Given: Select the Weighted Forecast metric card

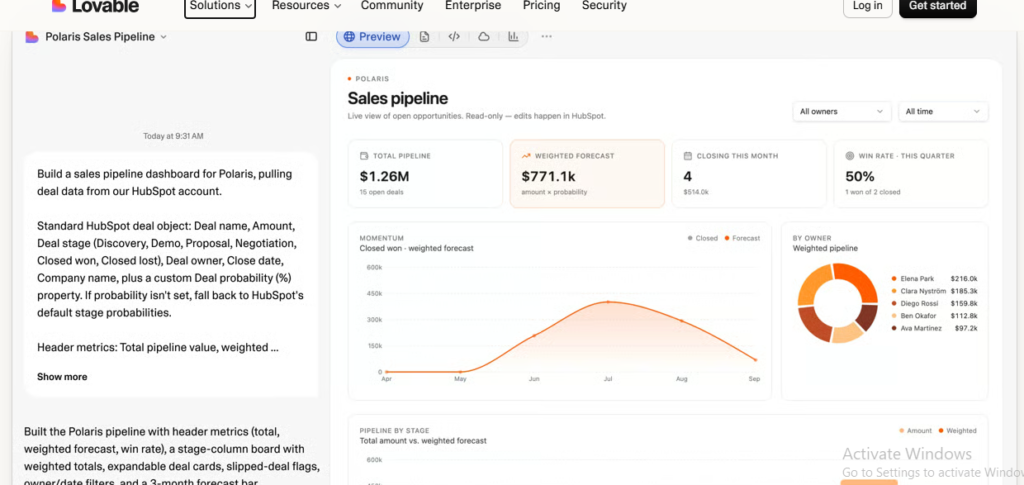Looking at the screenshot, I should [x=587, y=174].
